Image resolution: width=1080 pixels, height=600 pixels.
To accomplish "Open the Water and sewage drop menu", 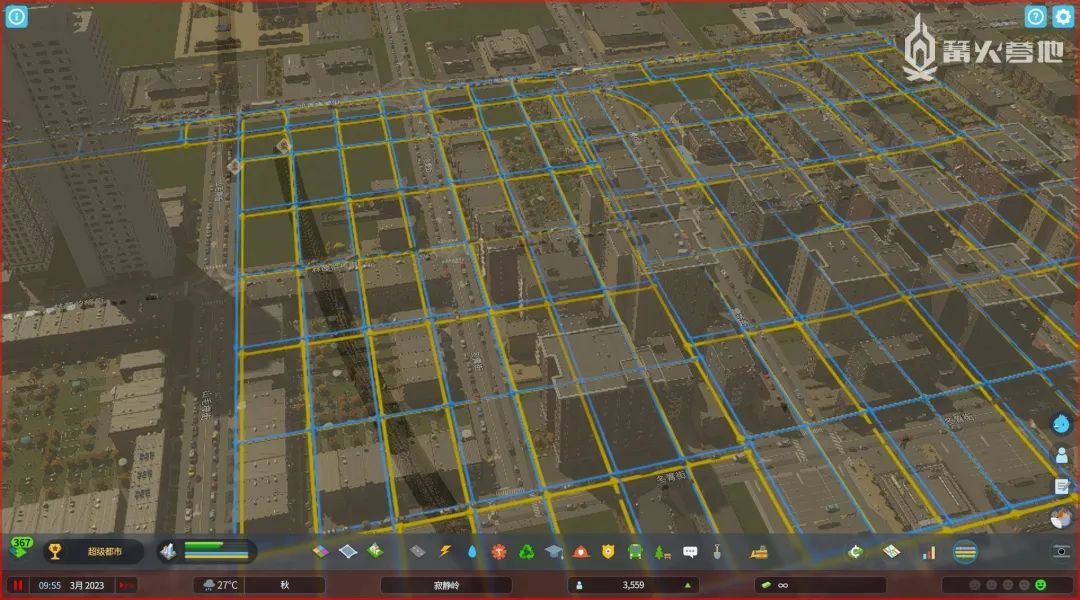I will [472, 552].
